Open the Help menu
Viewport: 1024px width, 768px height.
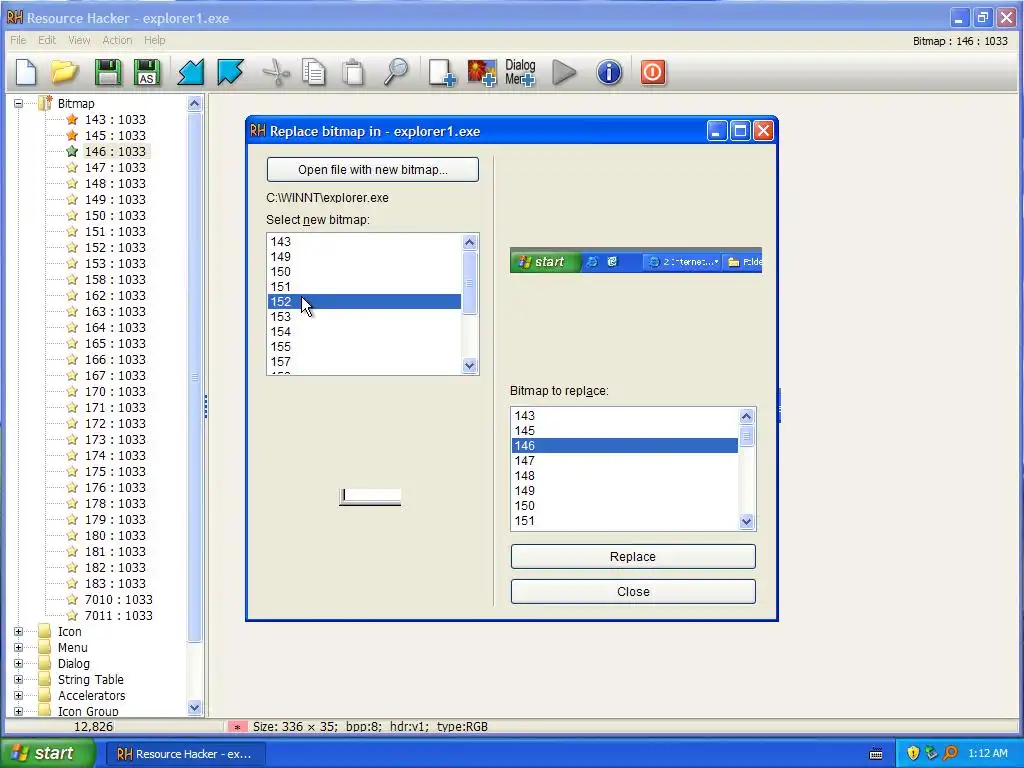pyautogui.click(x=155, y=40)
